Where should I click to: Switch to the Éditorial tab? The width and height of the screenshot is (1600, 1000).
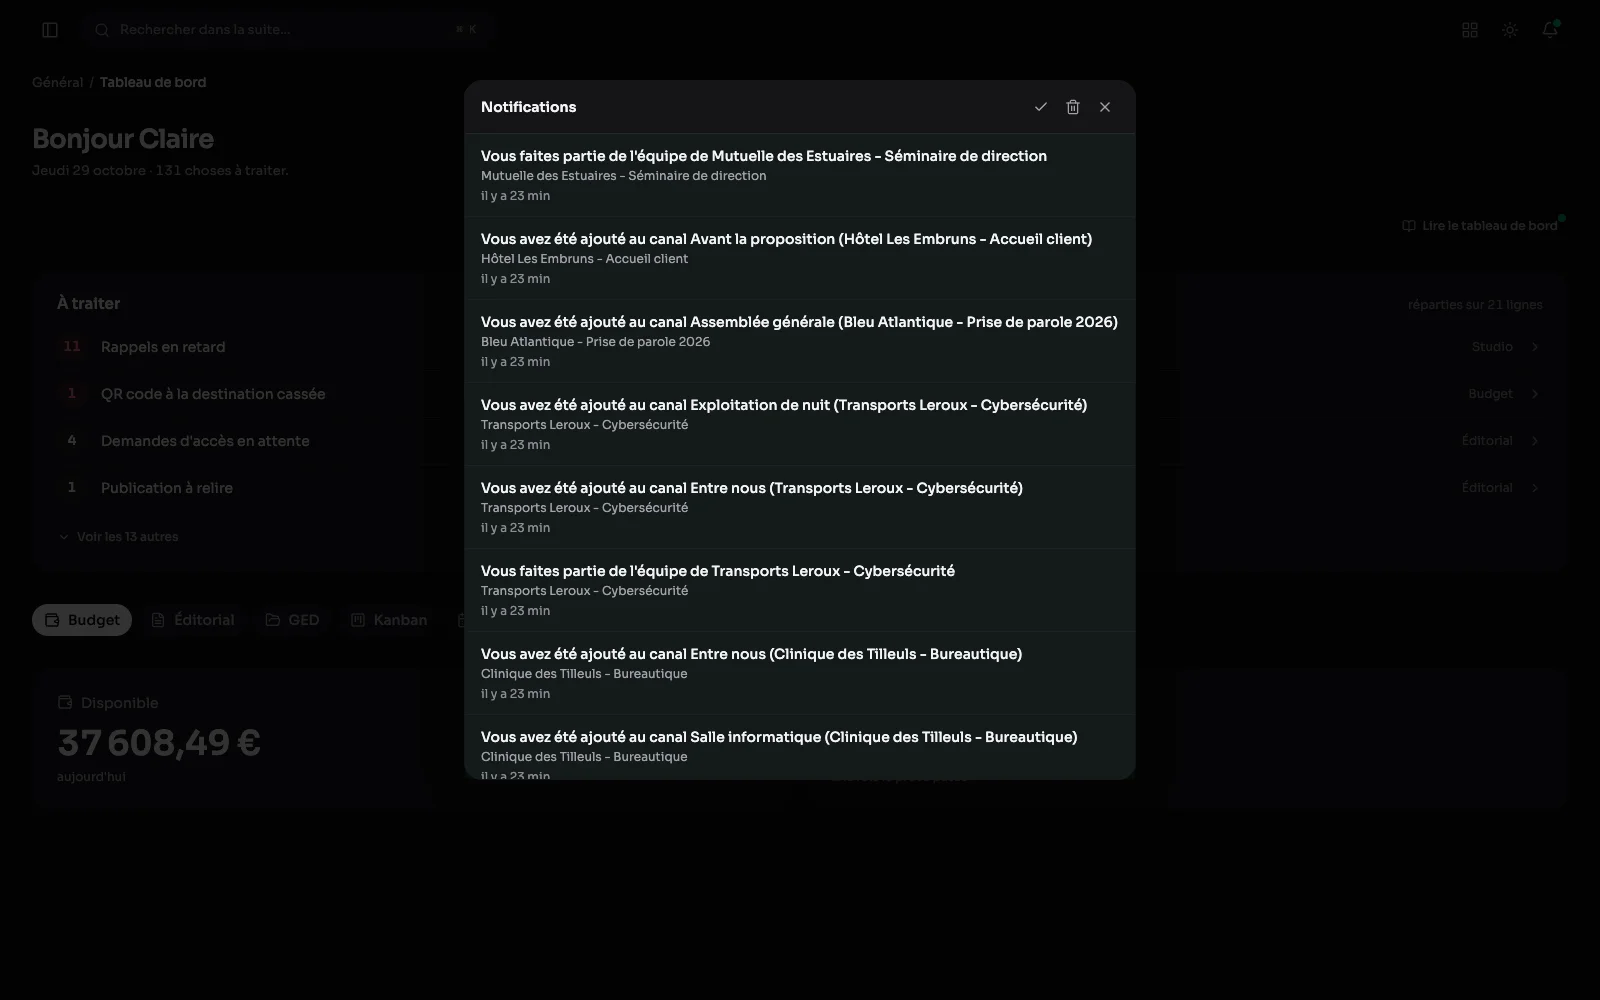(x=193, y=620)
